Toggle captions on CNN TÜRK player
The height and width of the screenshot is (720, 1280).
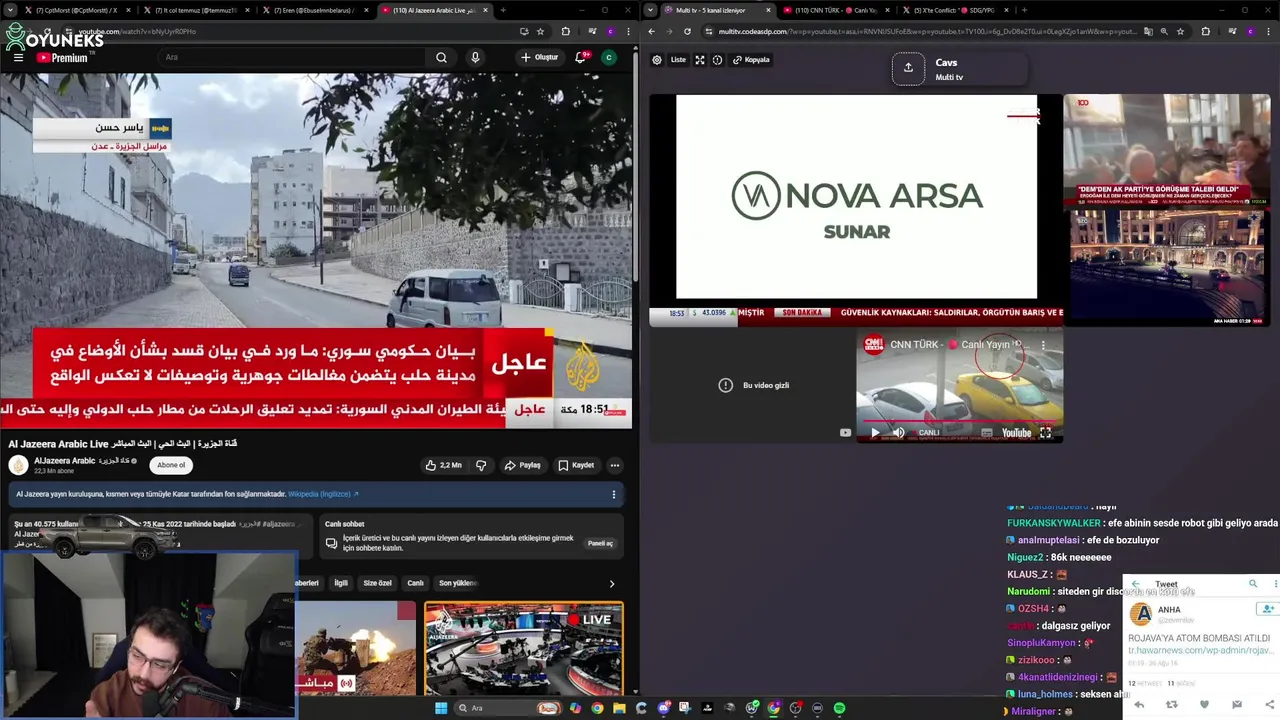[987, 433]
